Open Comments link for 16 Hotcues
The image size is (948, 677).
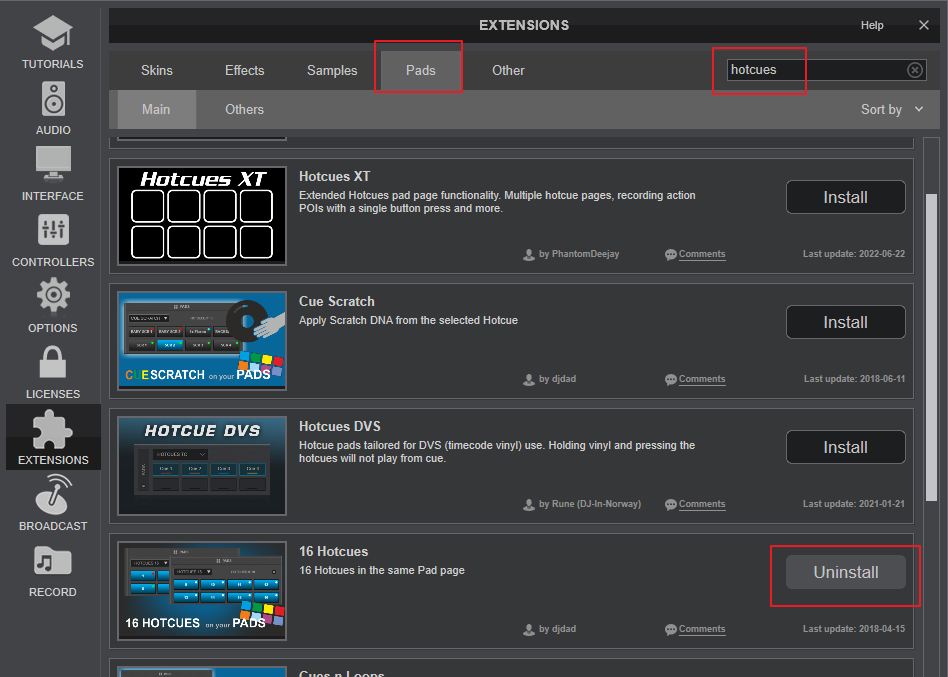click(x=702, y=629)
